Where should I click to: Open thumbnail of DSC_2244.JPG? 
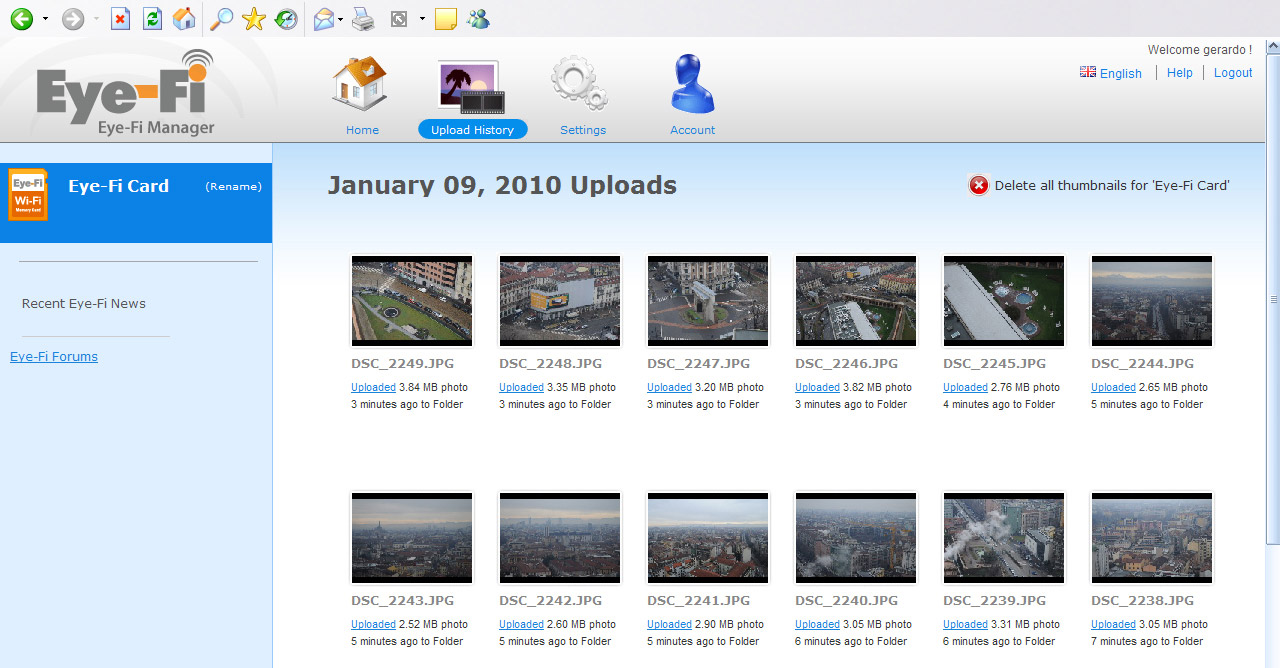(1151, 301)
